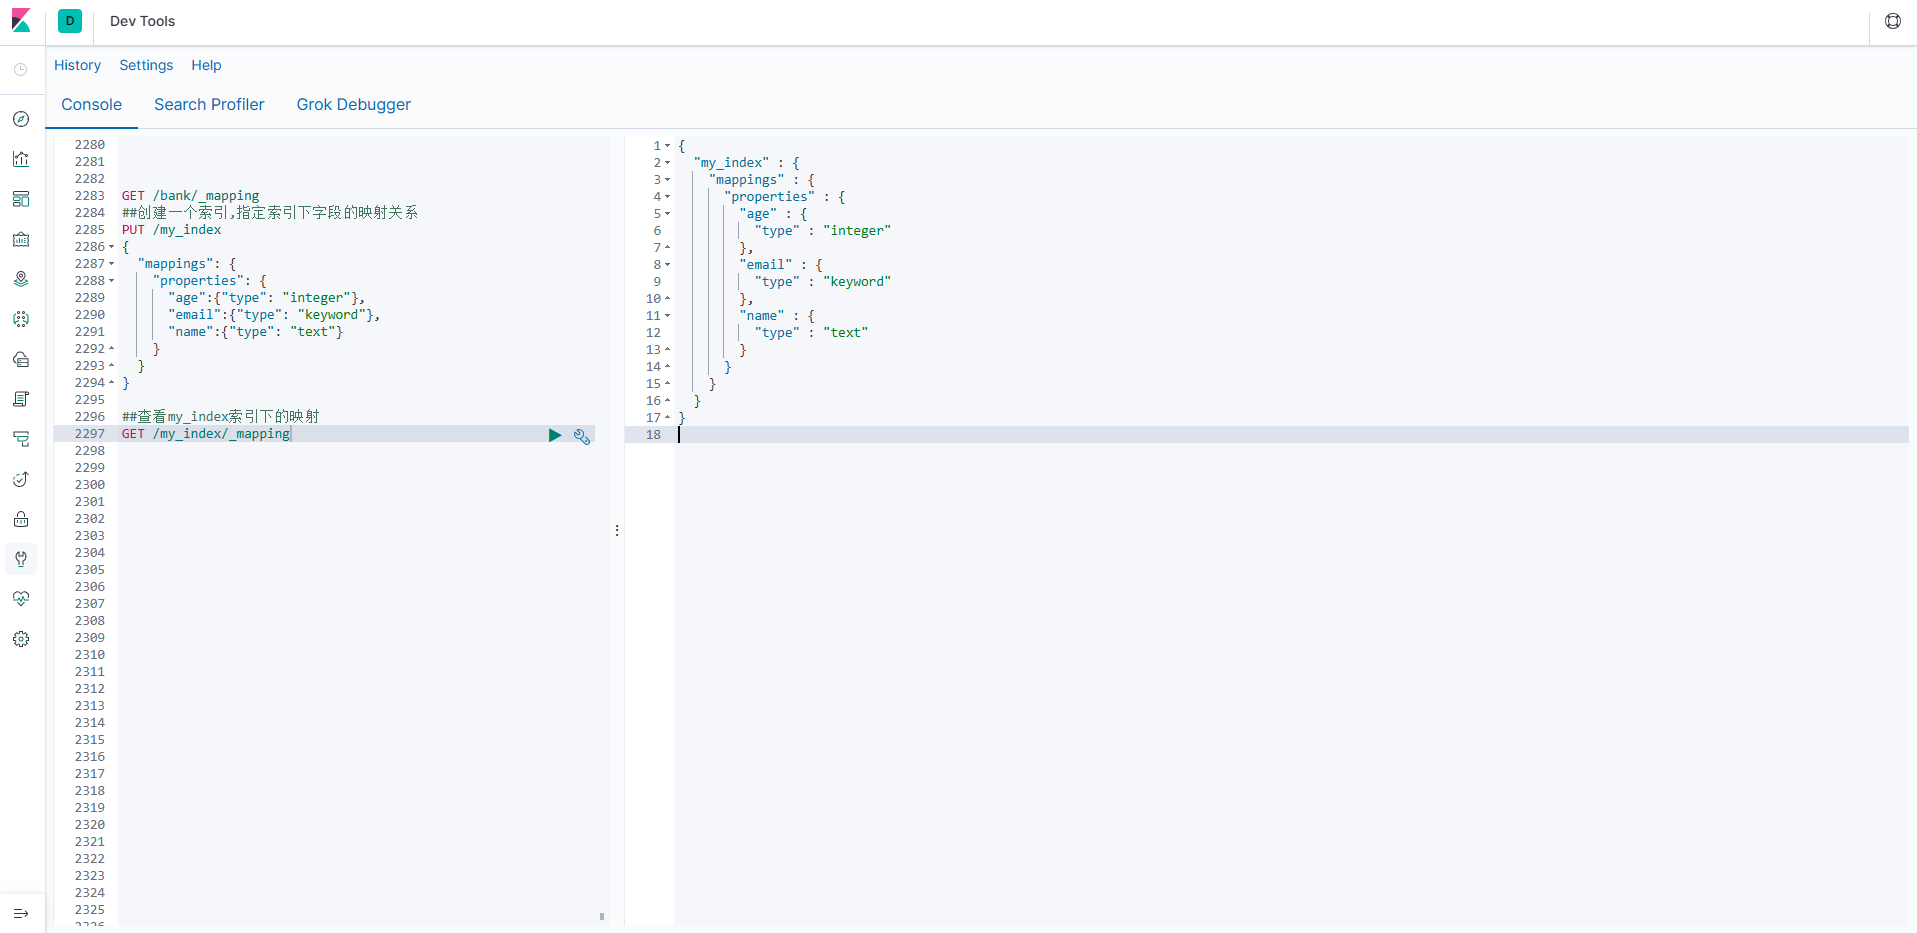
Task: Open Discover from the compass sidebar icon
Action: pos(21,119)
